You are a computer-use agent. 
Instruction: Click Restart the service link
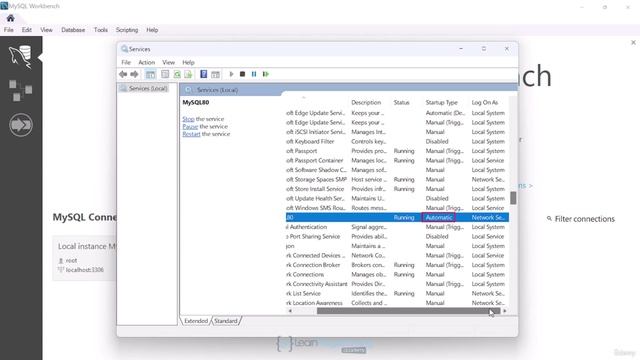191,134
